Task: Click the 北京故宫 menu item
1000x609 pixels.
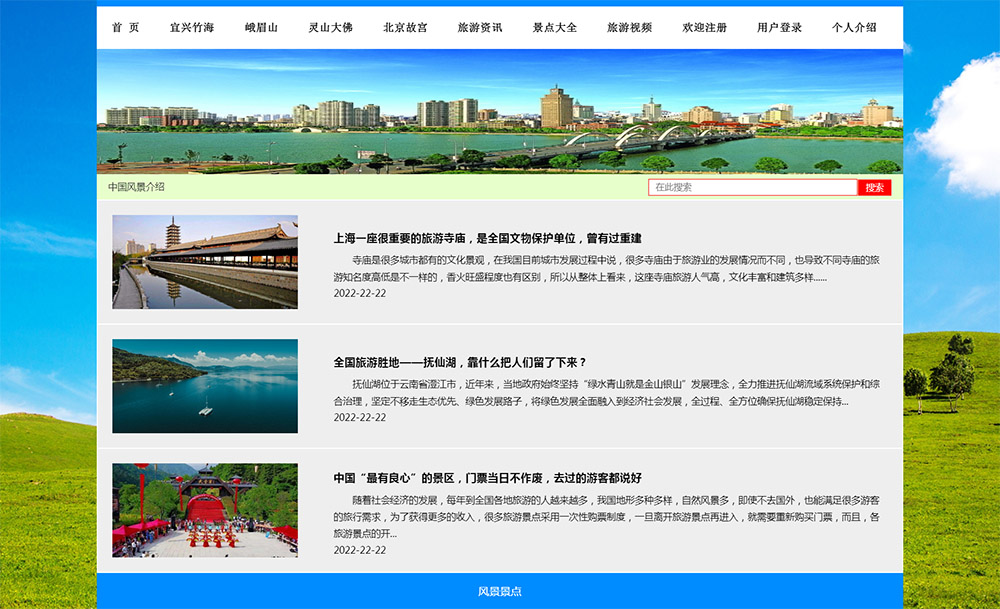Action: (x=406, y=27)
